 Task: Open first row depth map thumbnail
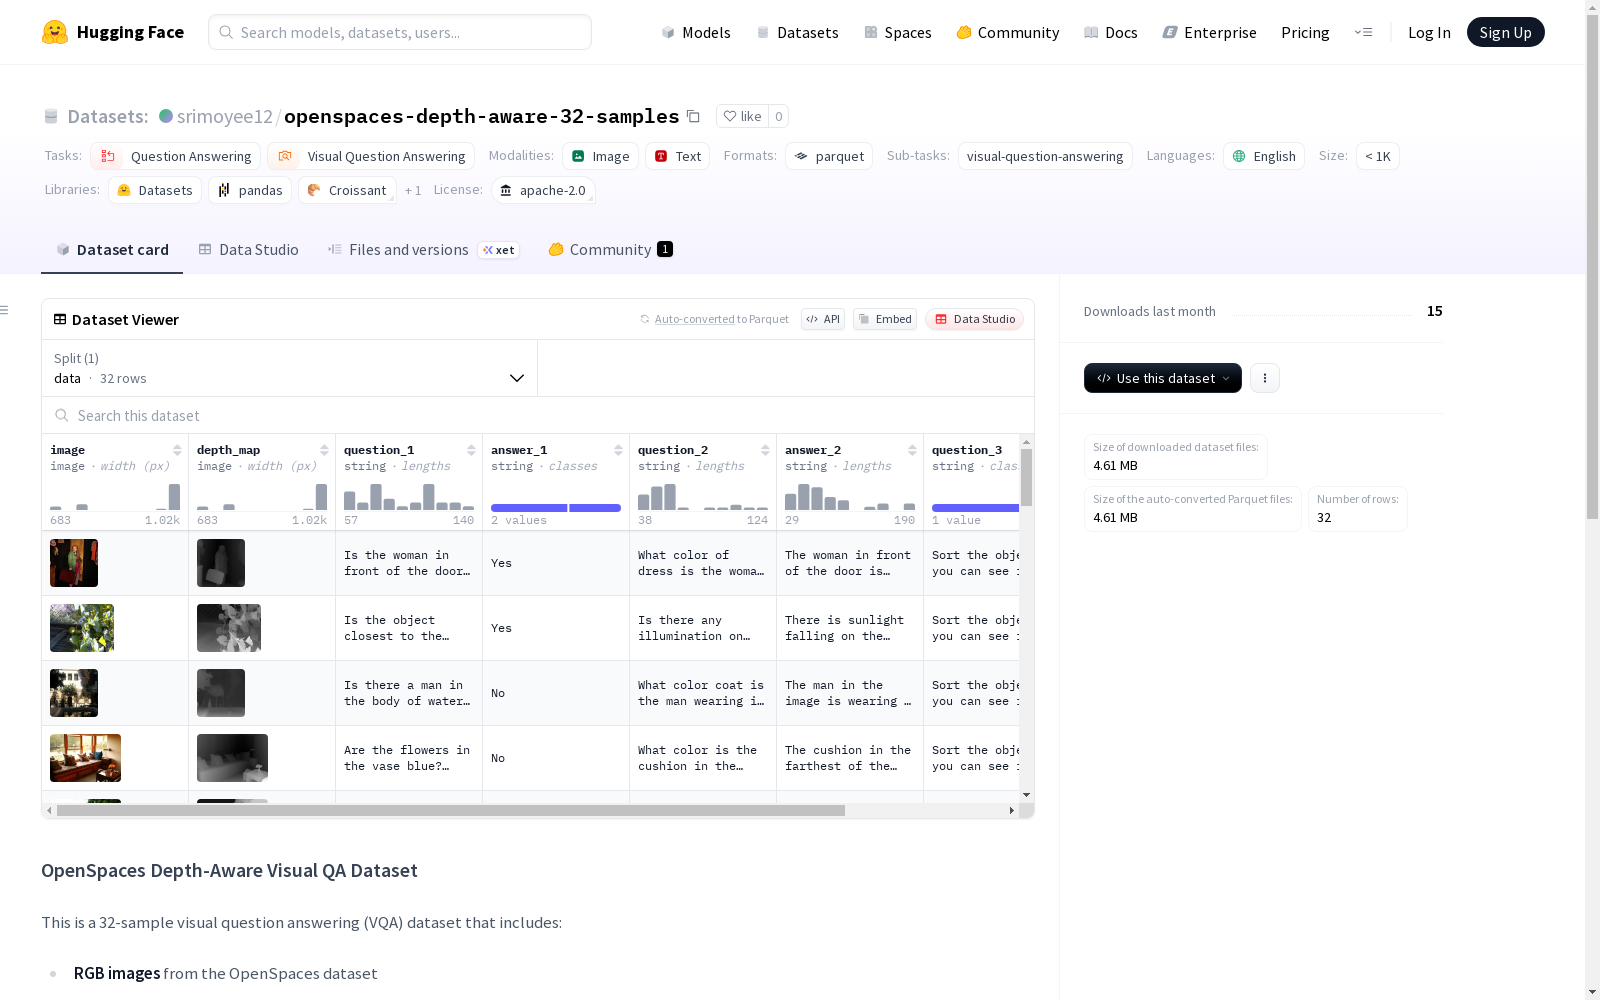click(221, 563)
